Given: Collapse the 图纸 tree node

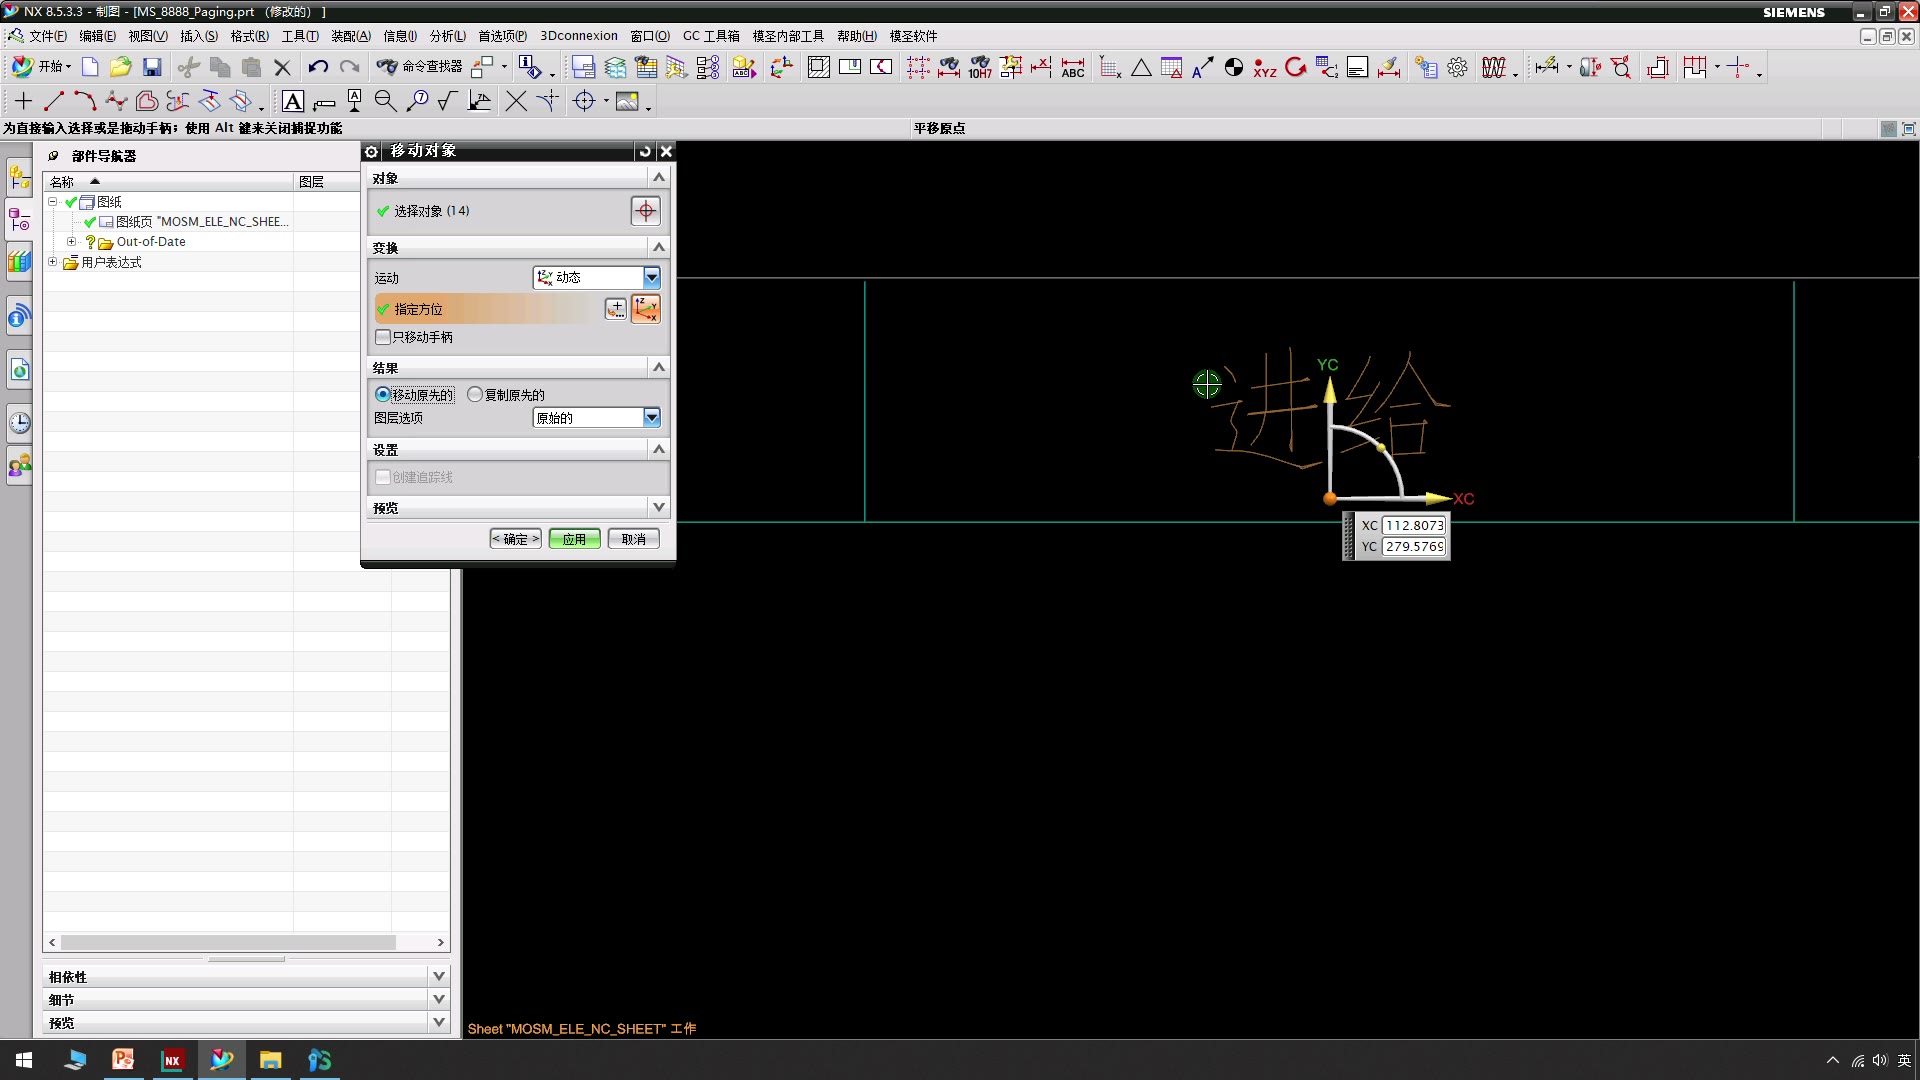Looking at the screenshot, I should (53, 202).
